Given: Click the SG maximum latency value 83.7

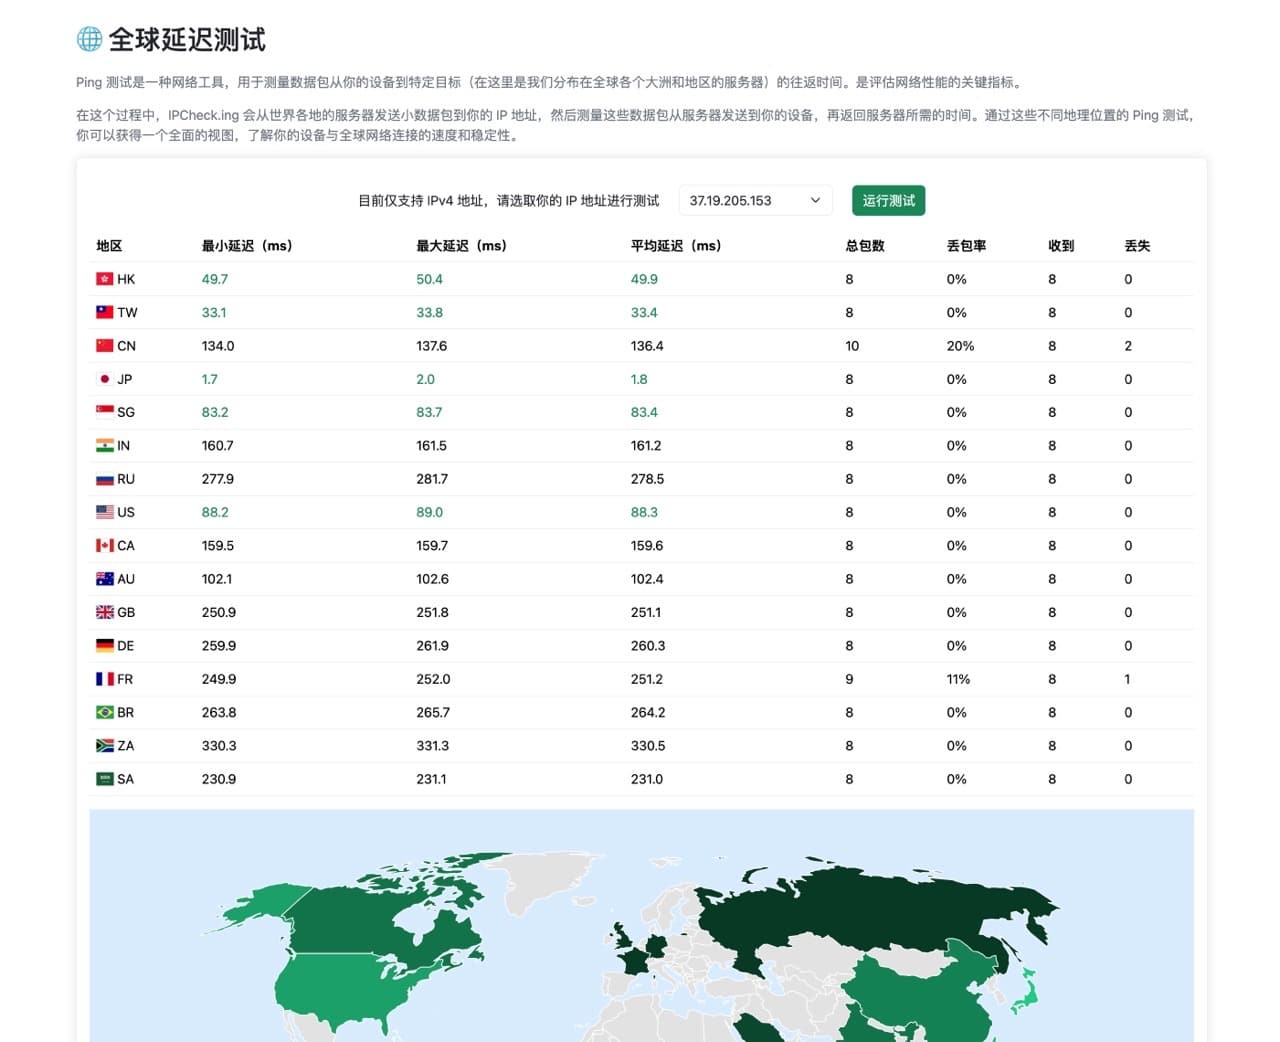Looking at the screenshot, I should (x=429, y=412).
